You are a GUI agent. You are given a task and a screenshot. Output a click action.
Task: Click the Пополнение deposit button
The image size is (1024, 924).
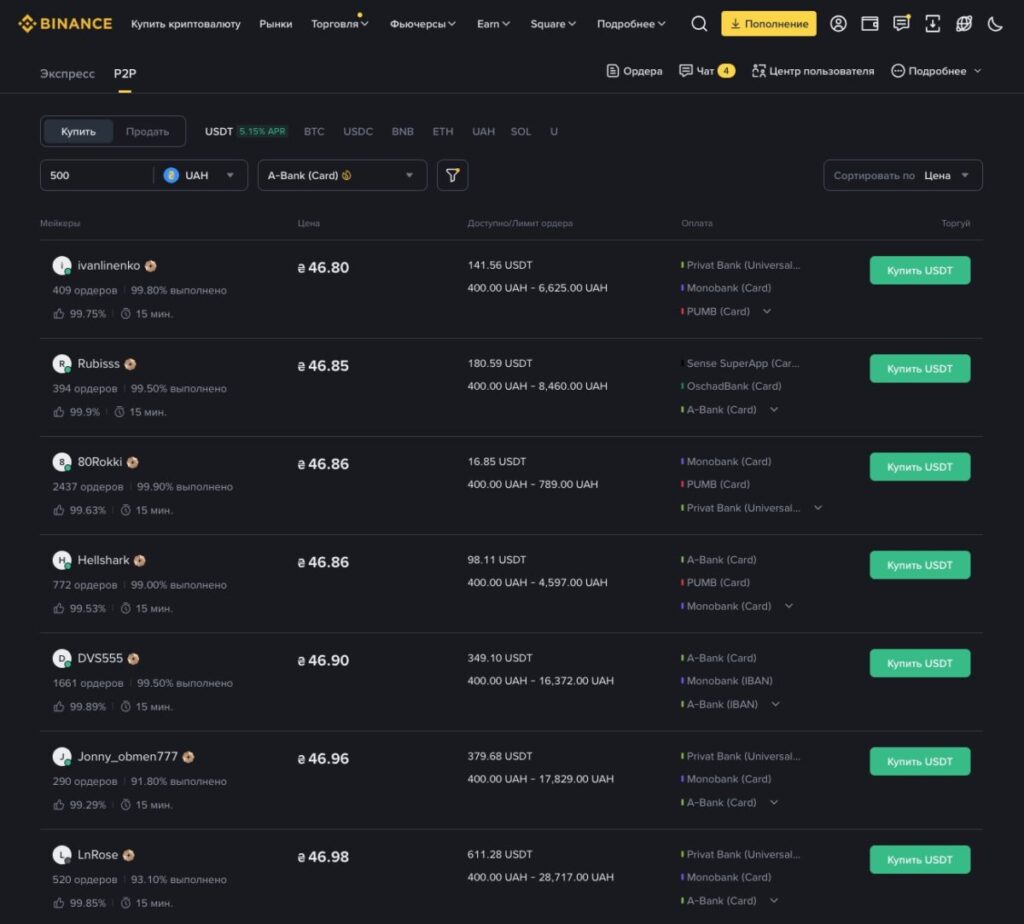tap(769, 24)
